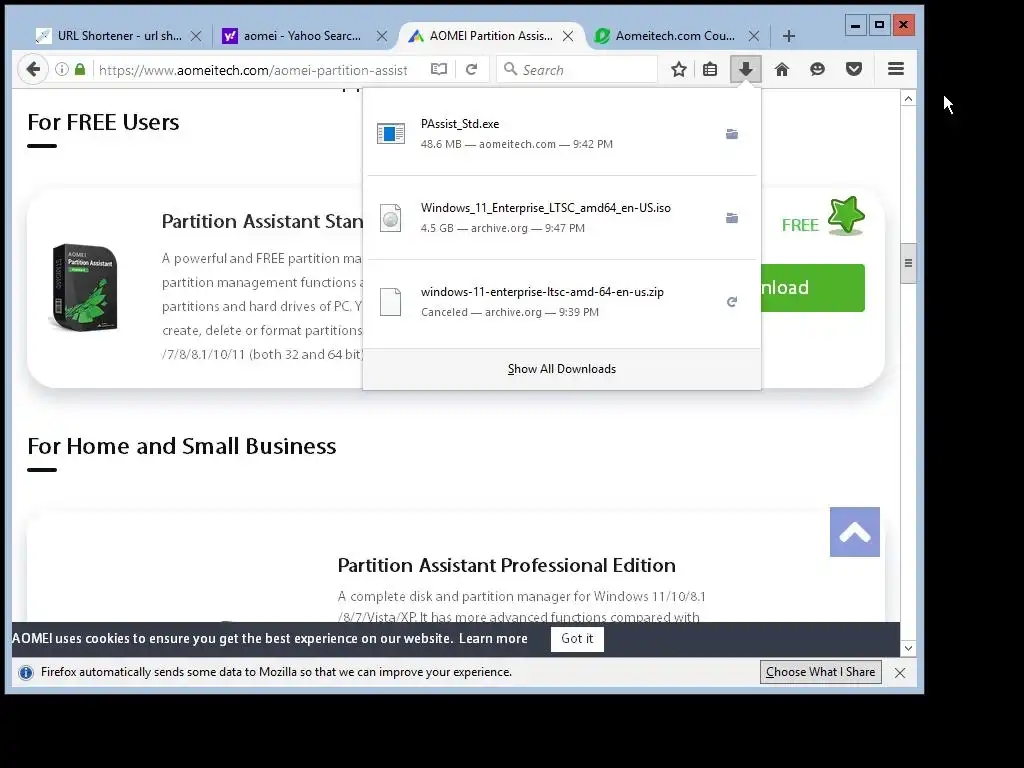Click Partition Assistant Professional Edition heading
This screenshot has width=1024, height=768.
click(x=506, y=566)
